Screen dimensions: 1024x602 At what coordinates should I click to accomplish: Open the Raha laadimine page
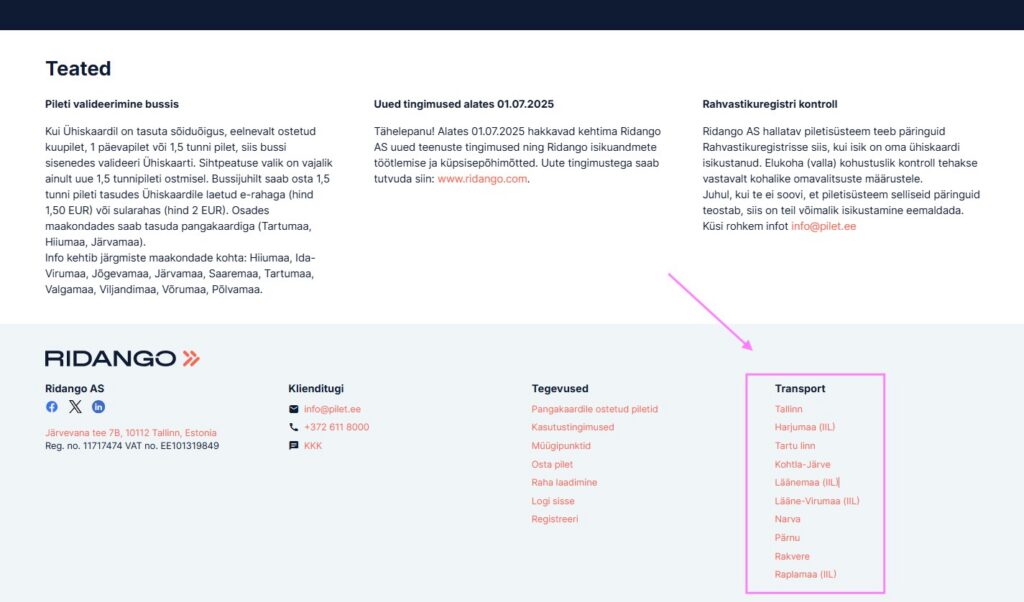(564, 482)
